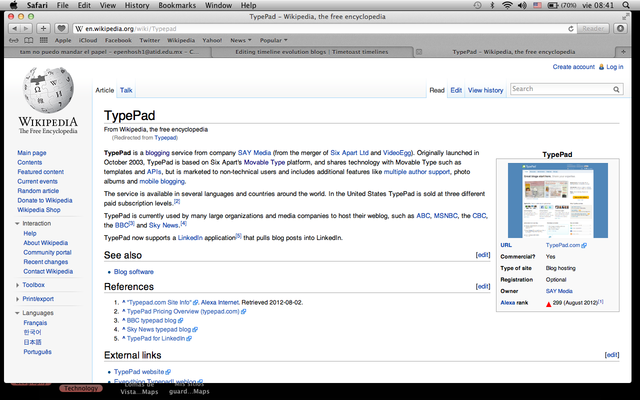Click the LinkedIn link in the article
The image size is (640, 400).
[x=190, y=238]
